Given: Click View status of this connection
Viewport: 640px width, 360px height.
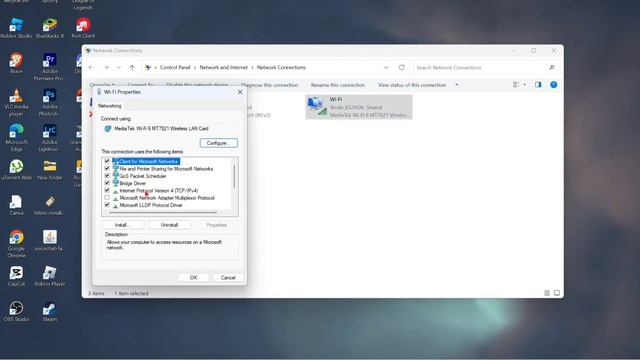Looking at the screenshot, I should (x=412, y=85).
